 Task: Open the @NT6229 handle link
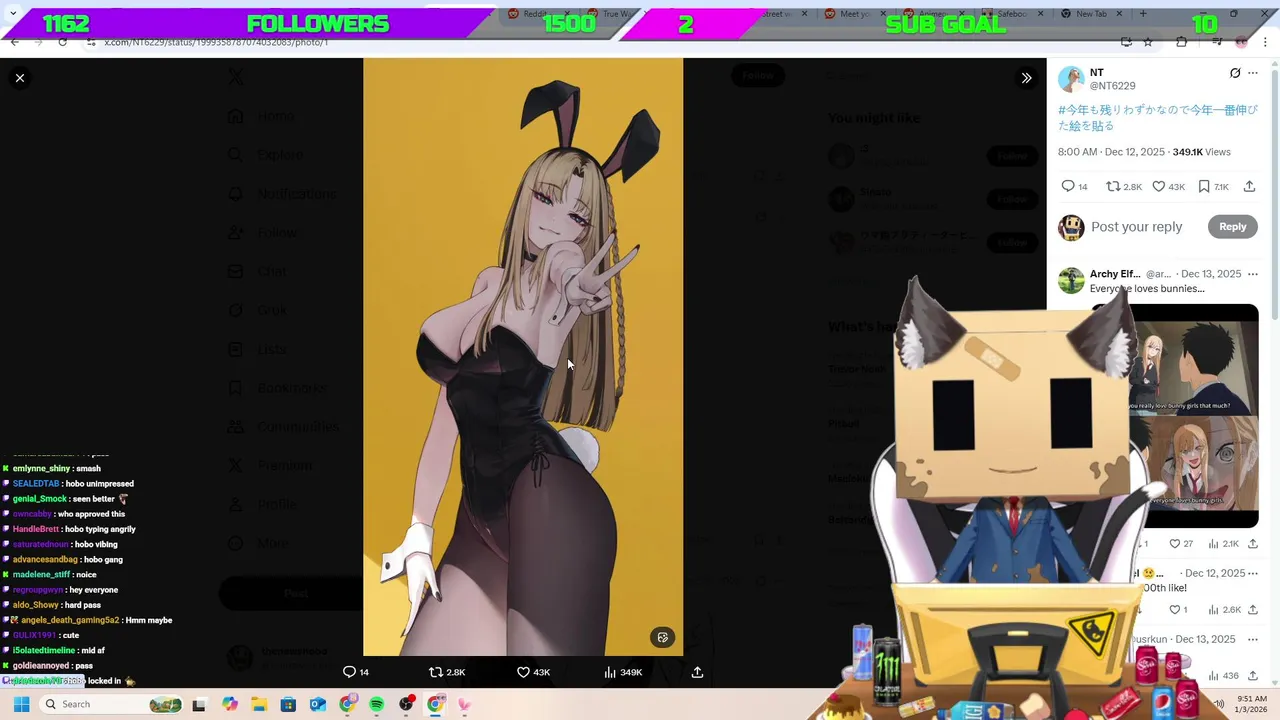[x=1112, y=86]
